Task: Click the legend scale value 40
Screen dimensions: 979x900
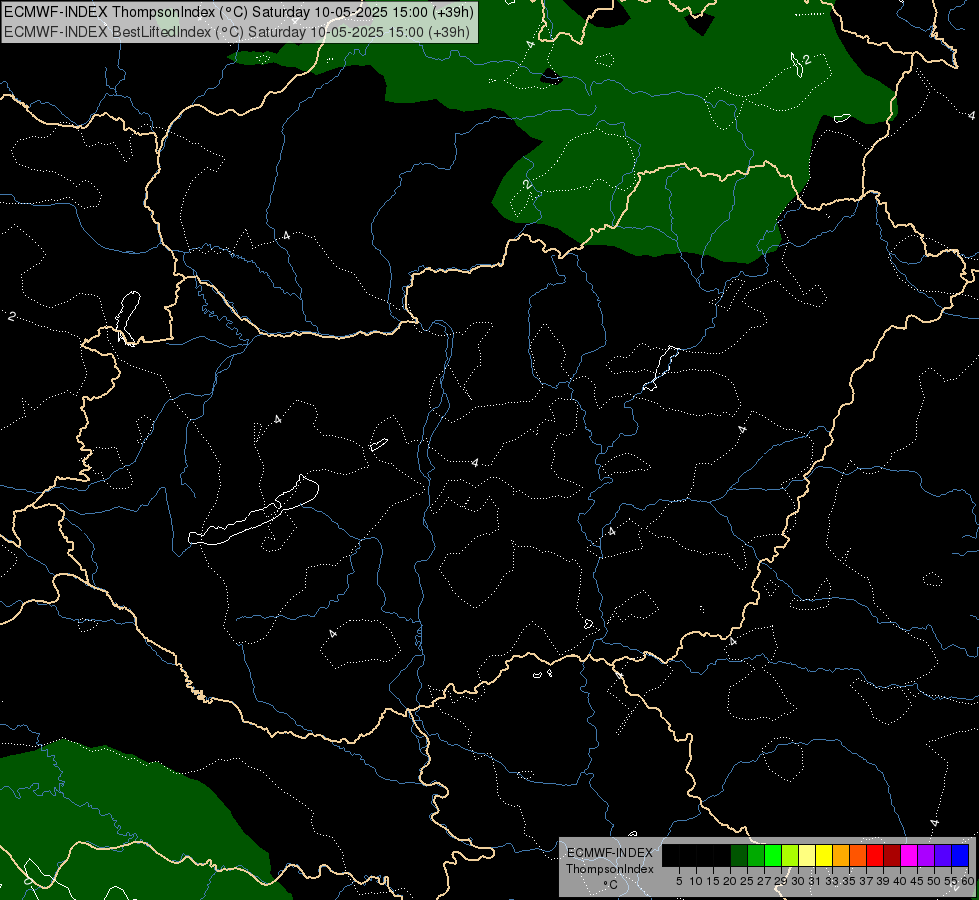Action: click(900, 881)
